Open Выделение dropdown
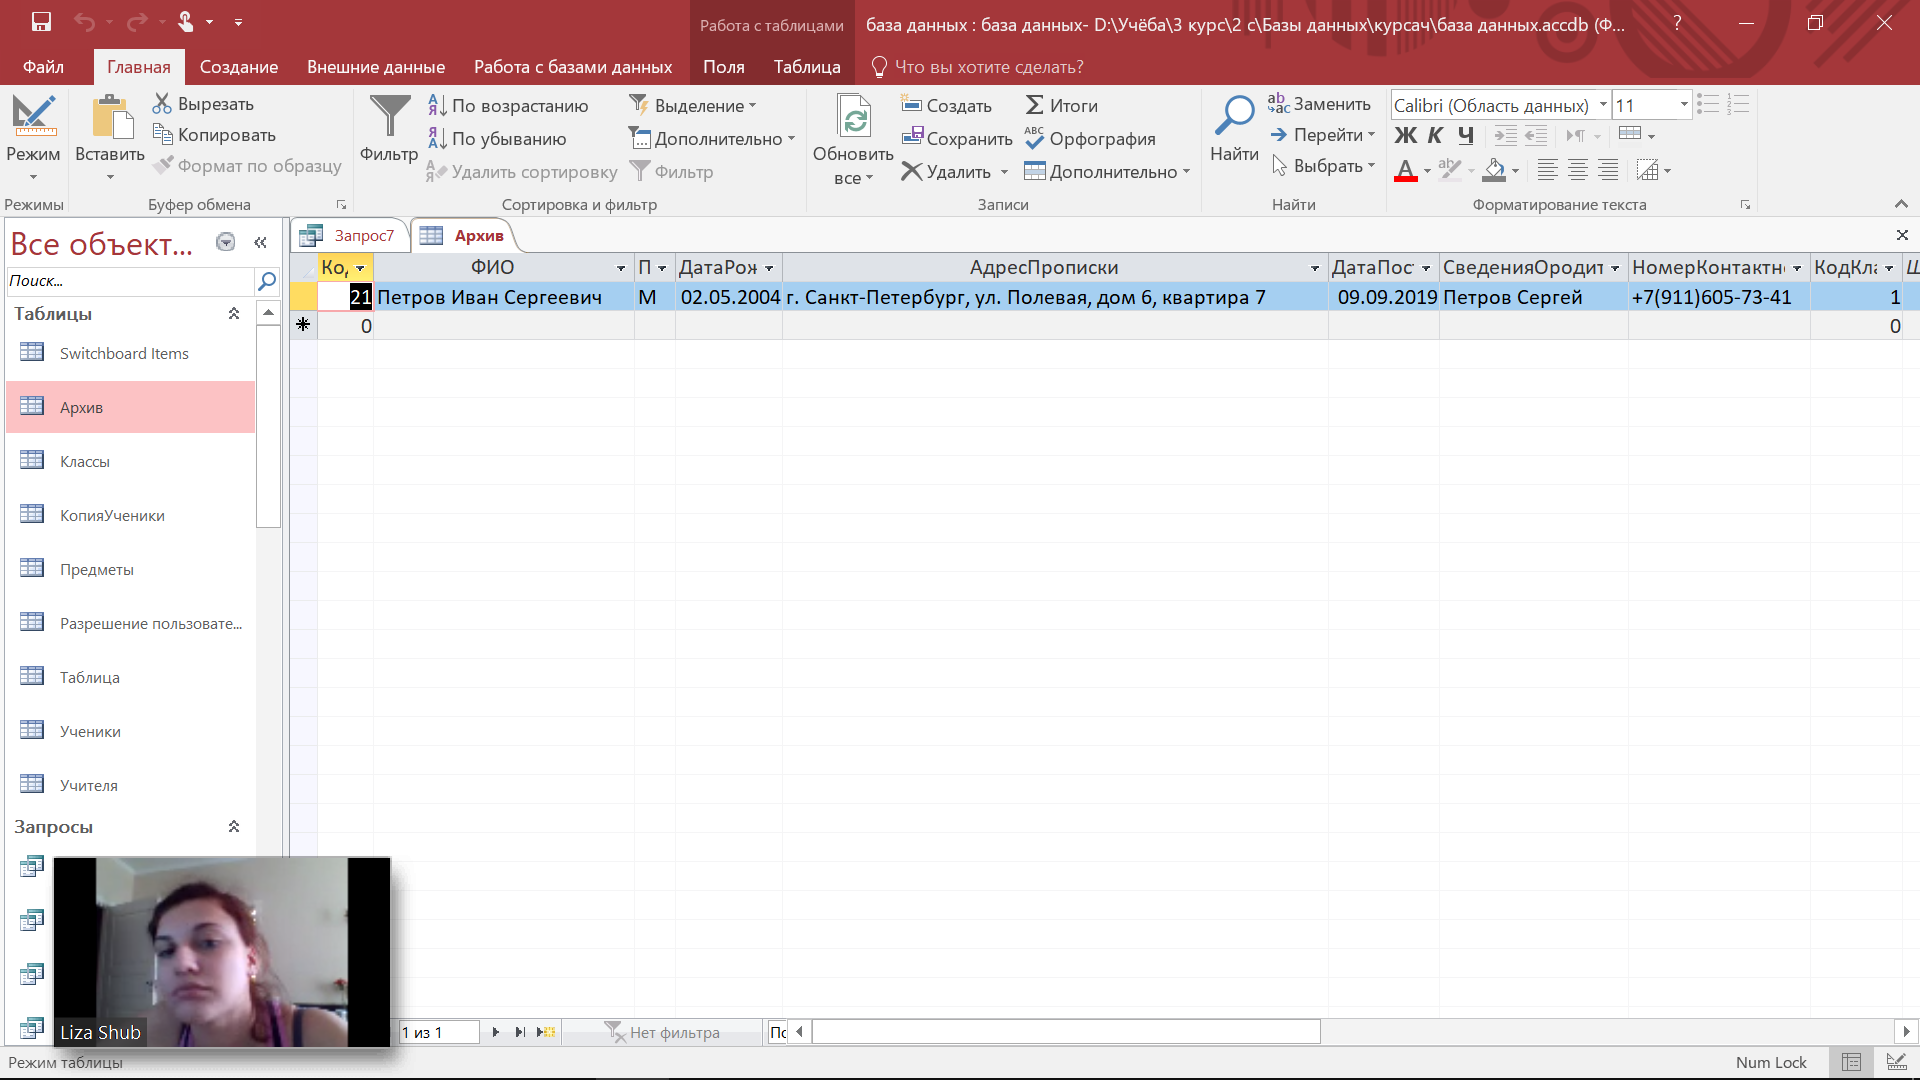This screenshot has width=1920, height=1080. click(x=693, y=106)
